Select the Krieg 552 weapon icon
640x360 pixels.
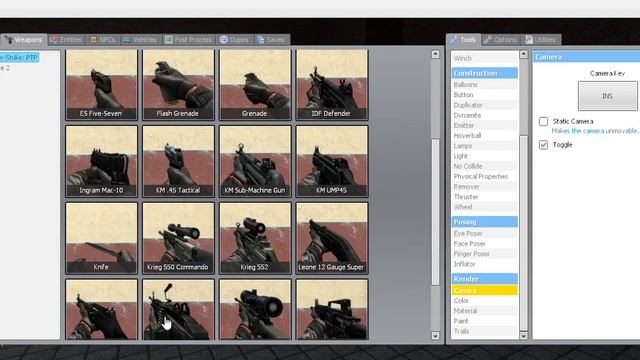[x=255, y=238]
